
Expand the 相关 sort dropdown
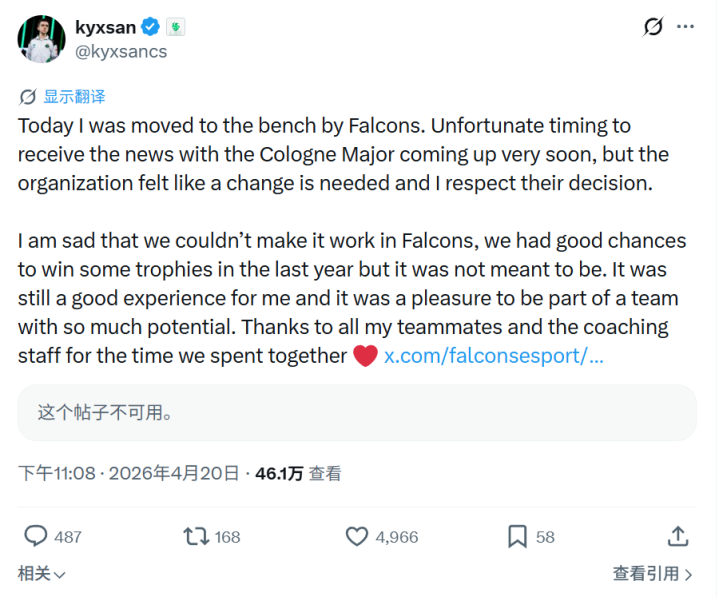[x=42, y=574]
